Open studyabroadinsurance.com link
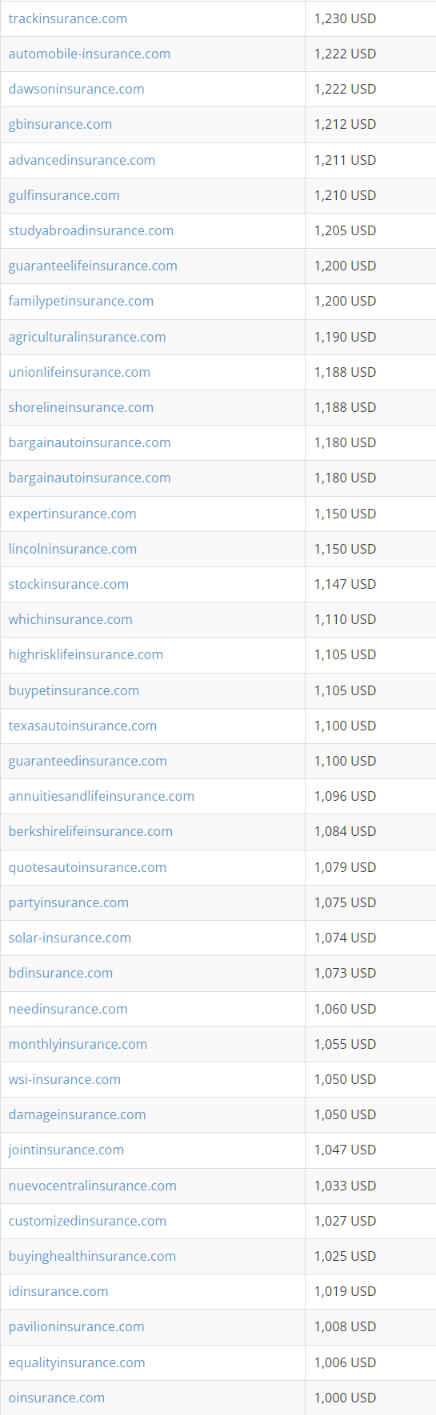 click(x=91, y=230)
